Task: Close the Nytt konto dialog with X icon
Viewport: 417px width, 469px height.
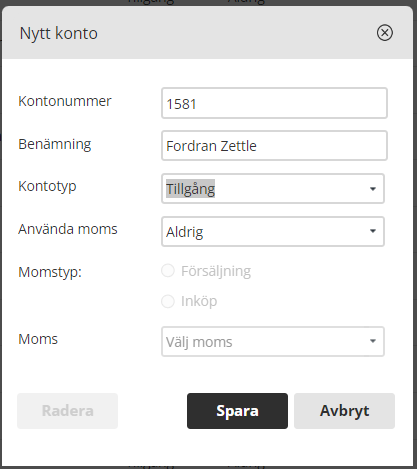Action: click(x=385, y=33)
